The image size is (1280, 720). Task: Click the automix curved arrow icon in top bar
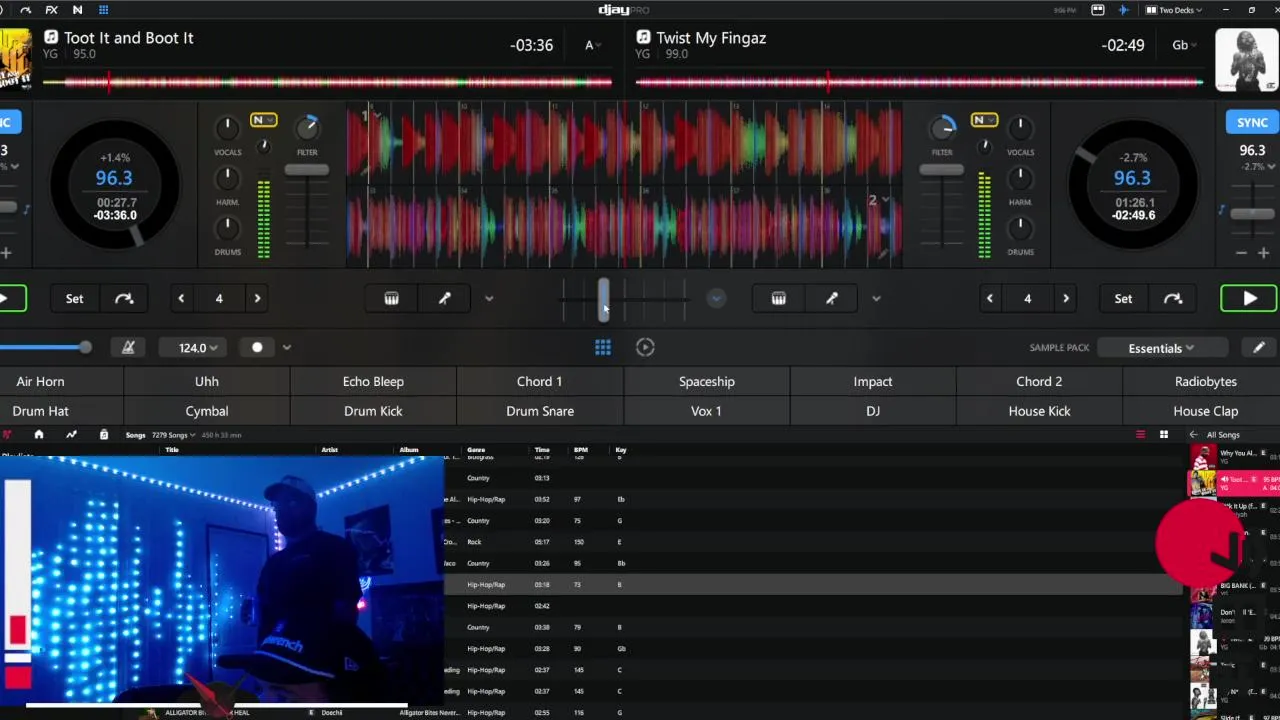25,10
